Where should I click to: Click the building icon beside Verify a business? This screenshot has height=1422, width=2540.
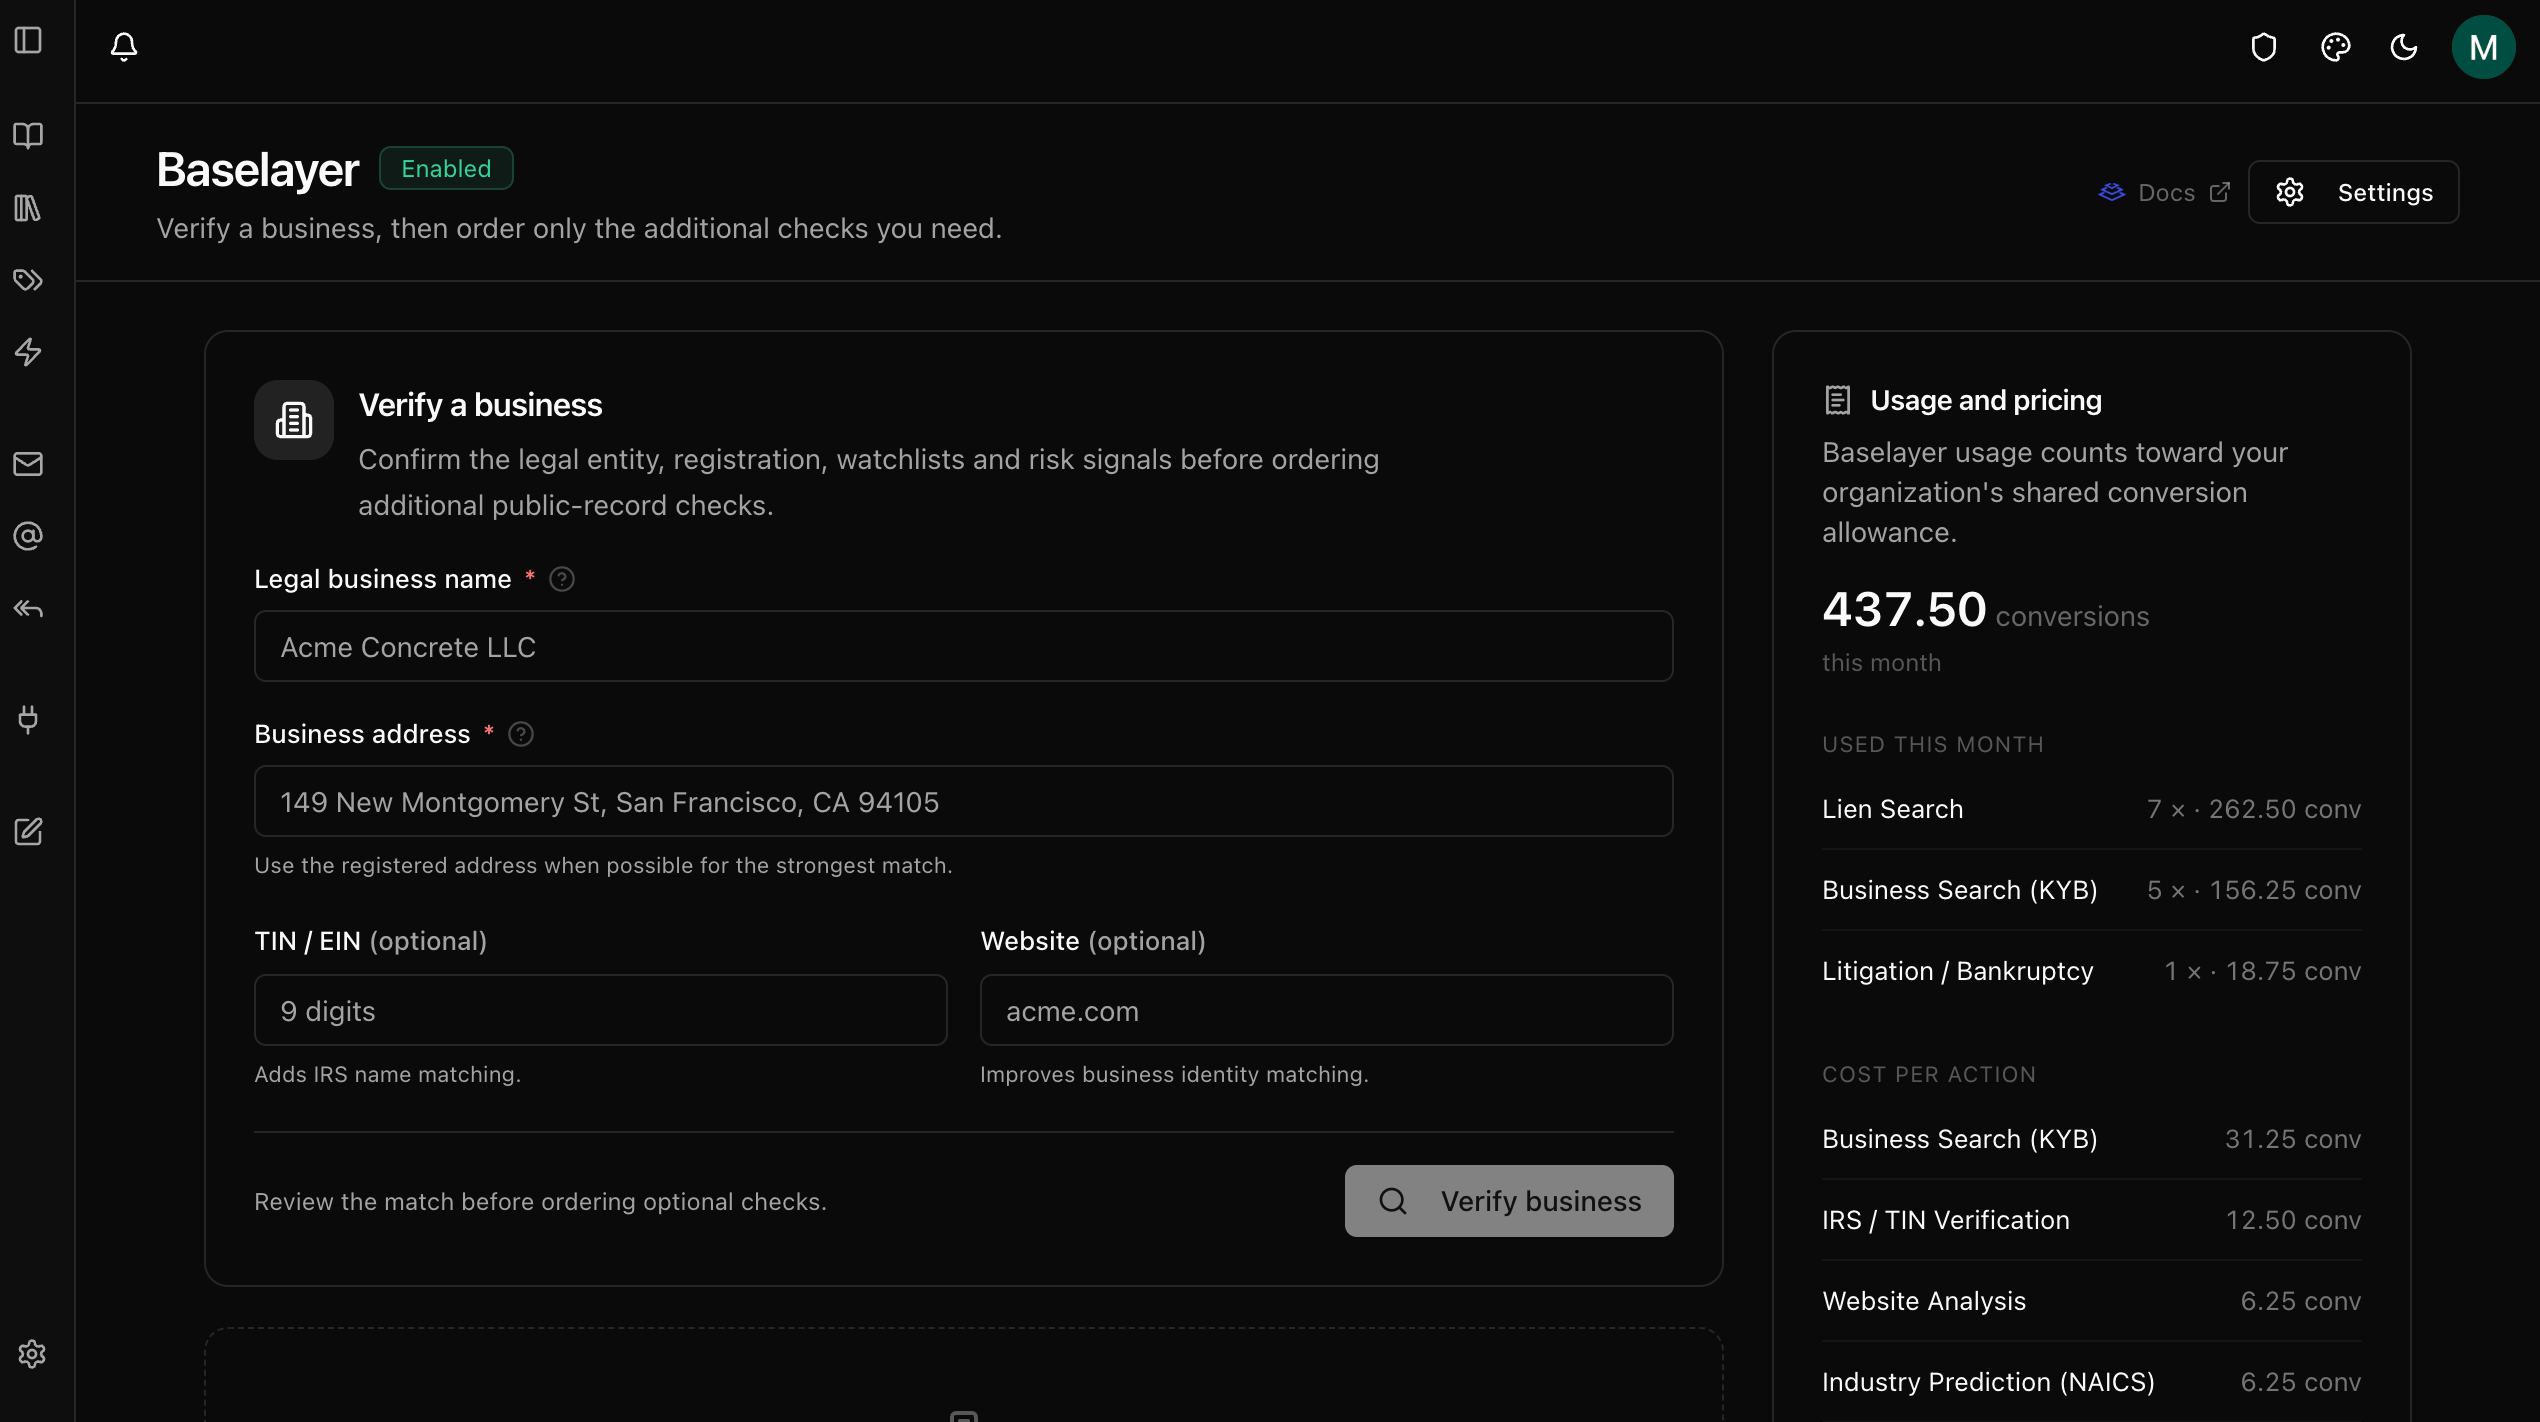point(294,420)
